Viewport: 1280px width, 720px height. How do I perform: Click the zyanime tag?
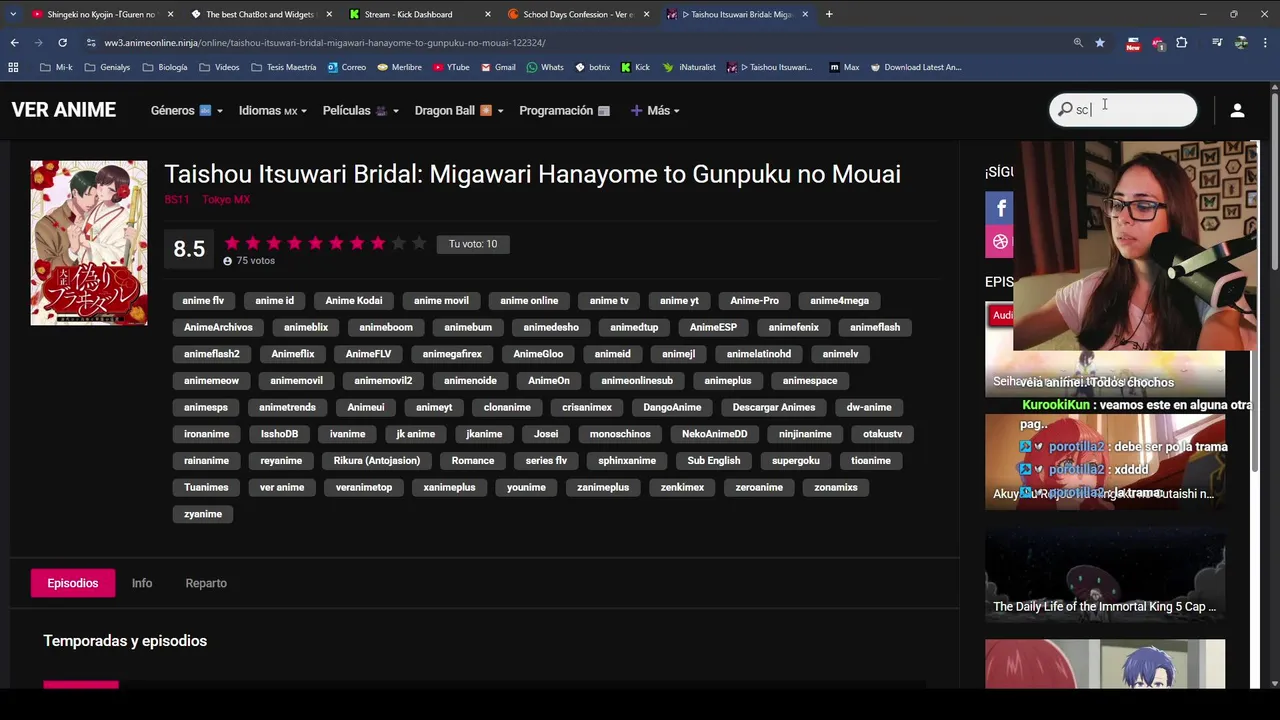point(203,514)
